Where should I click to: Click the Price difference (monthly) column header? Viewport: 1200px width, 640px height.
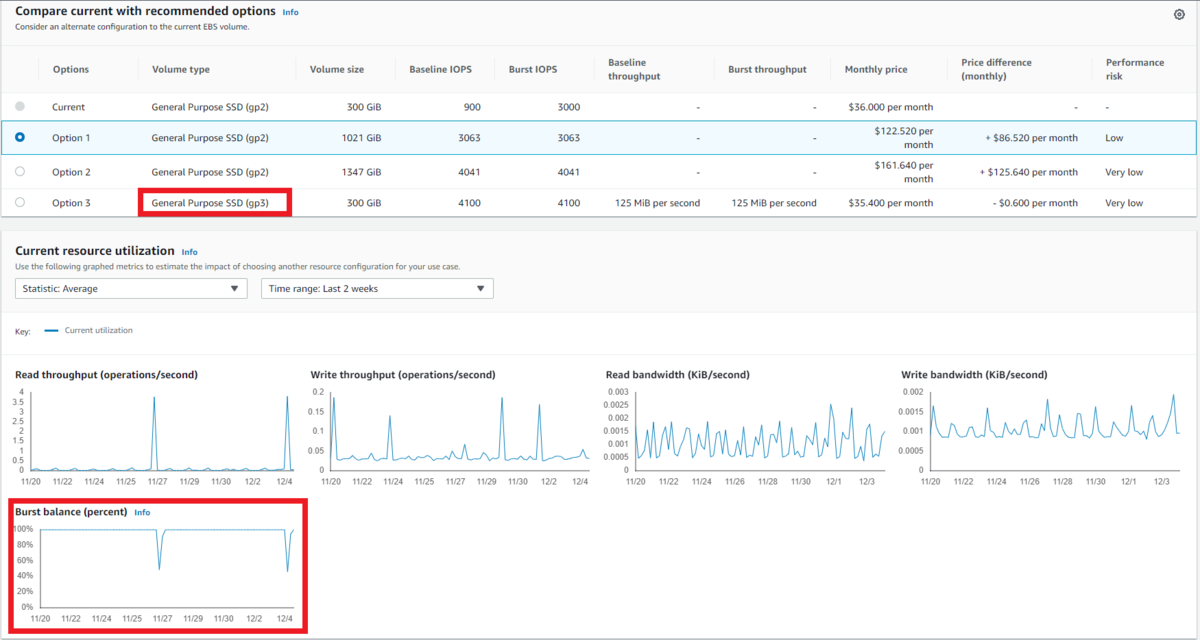(x=996, y=69)
